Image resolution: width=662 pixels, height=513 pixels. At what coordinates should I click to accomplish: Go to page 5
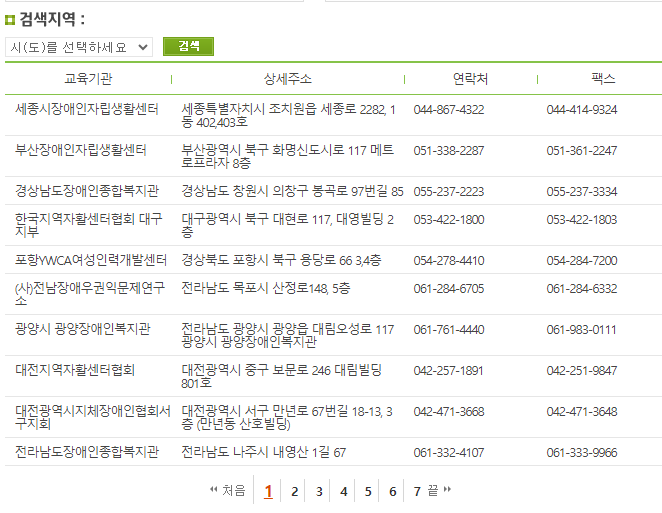(x=368, y=491)
